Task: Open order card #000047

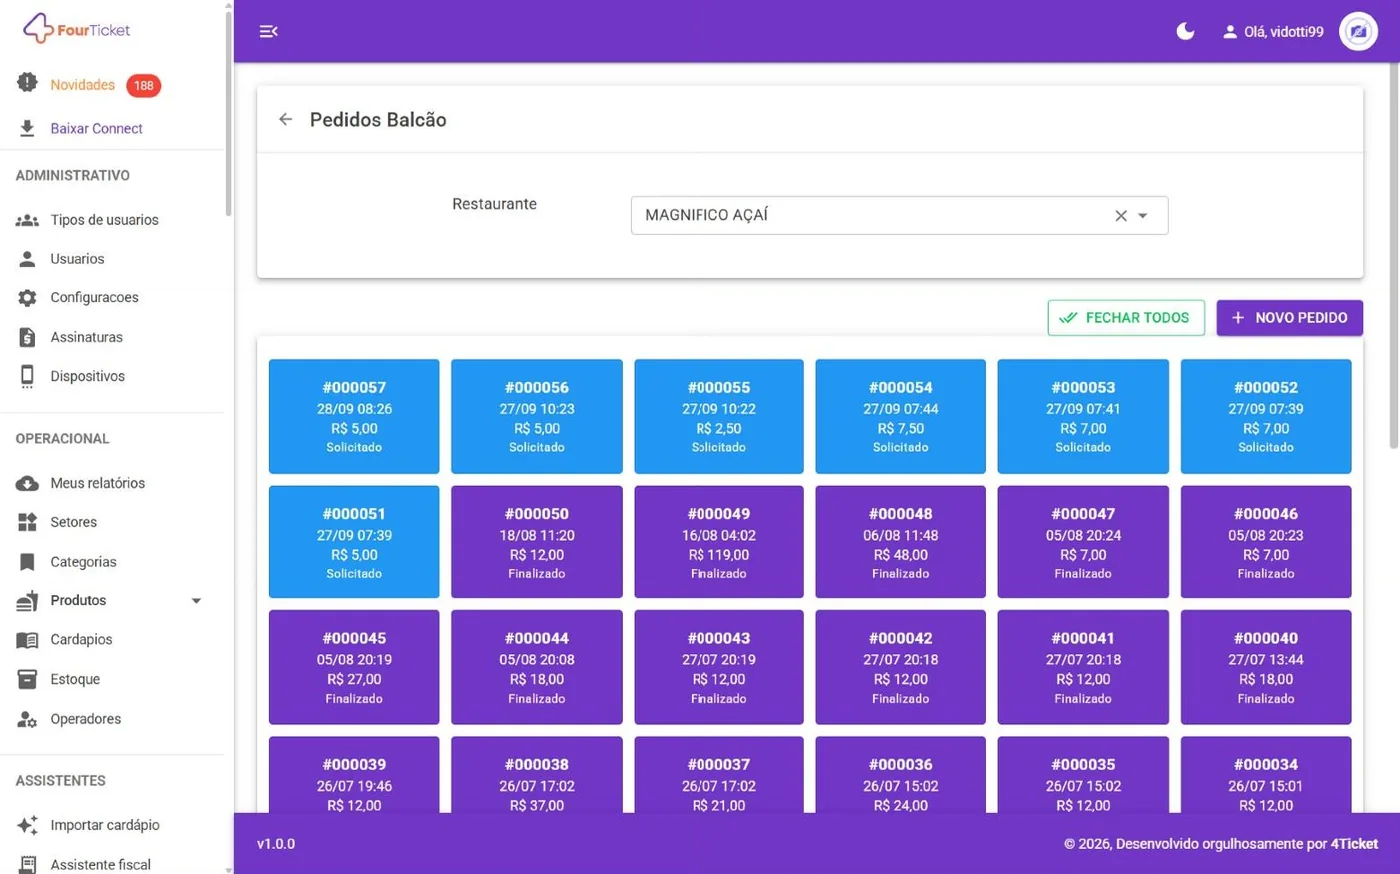Action: pos(1083,542)
